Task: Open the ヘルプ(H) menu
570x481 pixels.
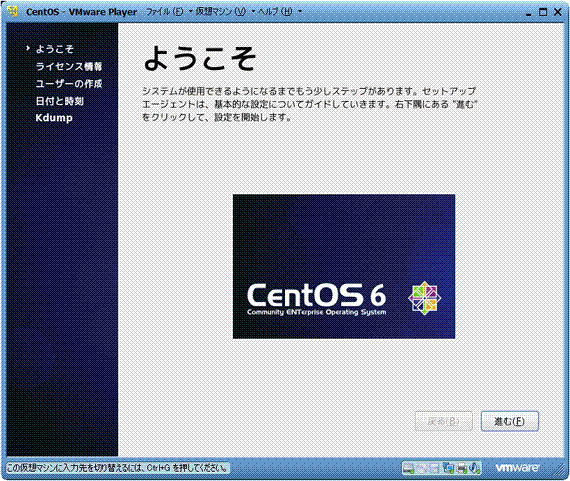Action: pyautogui.click(x=276, y=12)
